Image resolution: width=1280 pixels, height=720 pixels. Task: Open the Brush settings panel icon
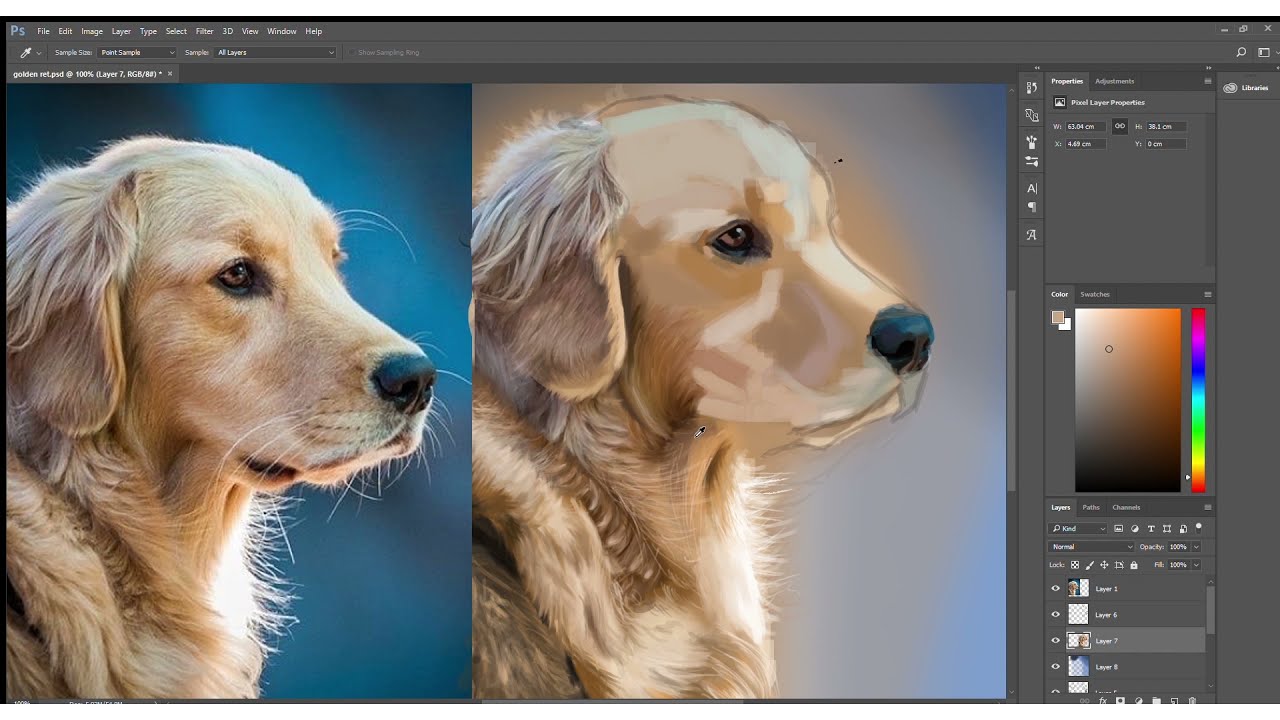(x=1032, y=161)
